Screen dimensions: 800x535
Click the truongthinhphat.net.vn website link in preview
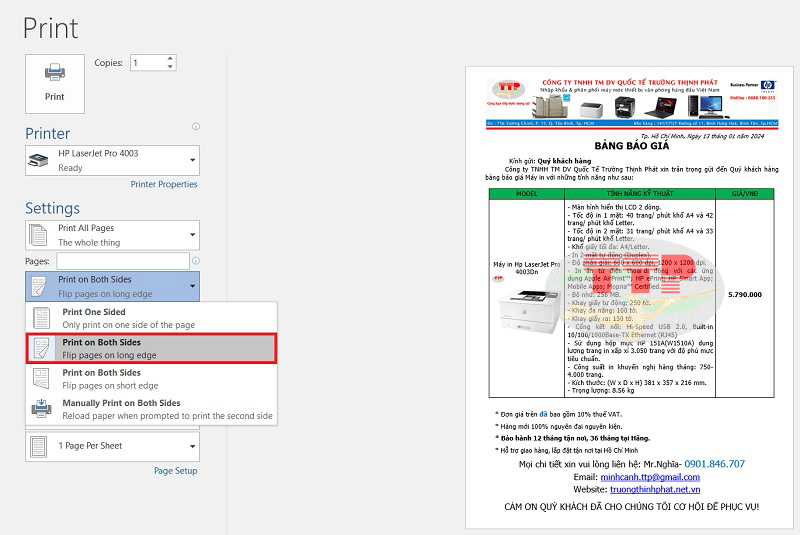[x=655, y=489]
